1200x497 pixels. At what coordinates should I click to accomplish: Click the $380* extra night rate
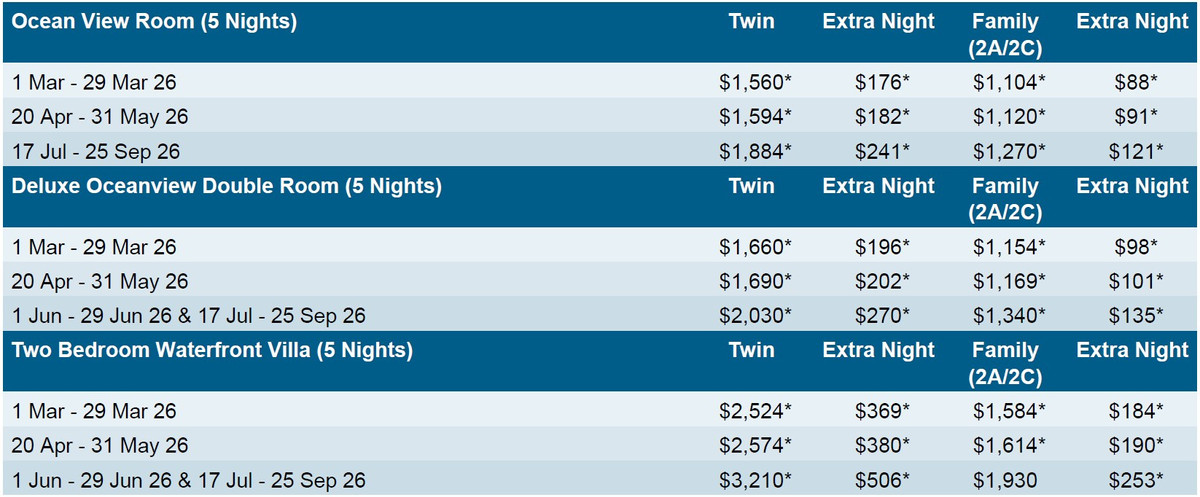pyautogui.click(x=881, y=446)
